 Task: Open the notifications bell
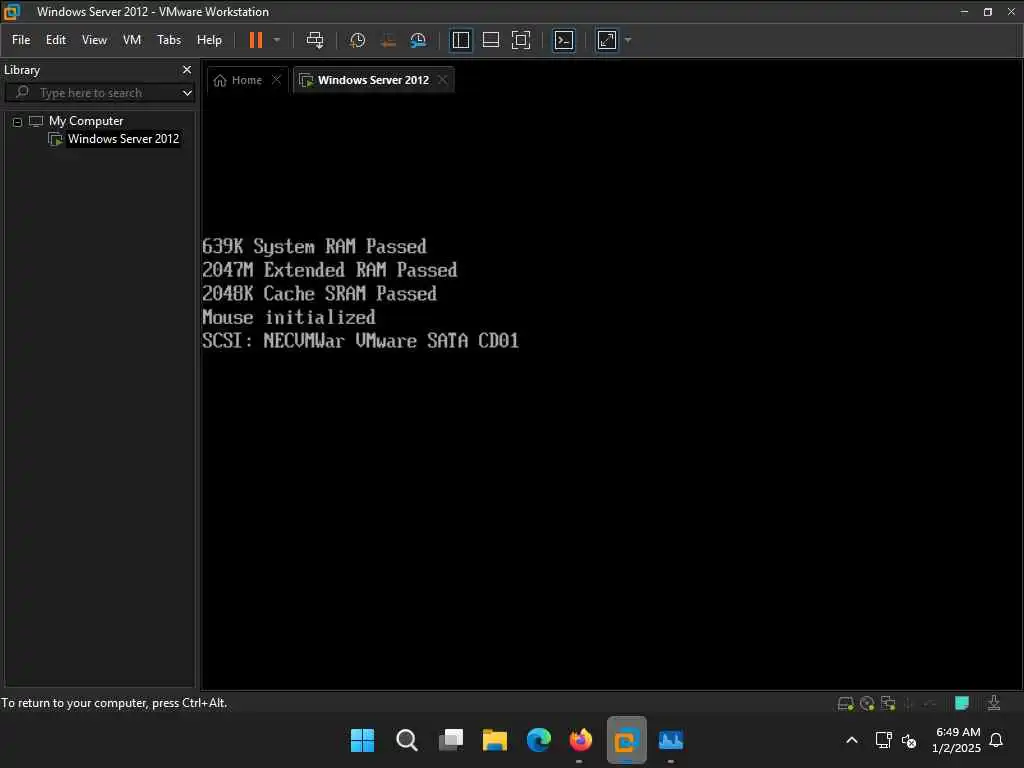(996, 740)
